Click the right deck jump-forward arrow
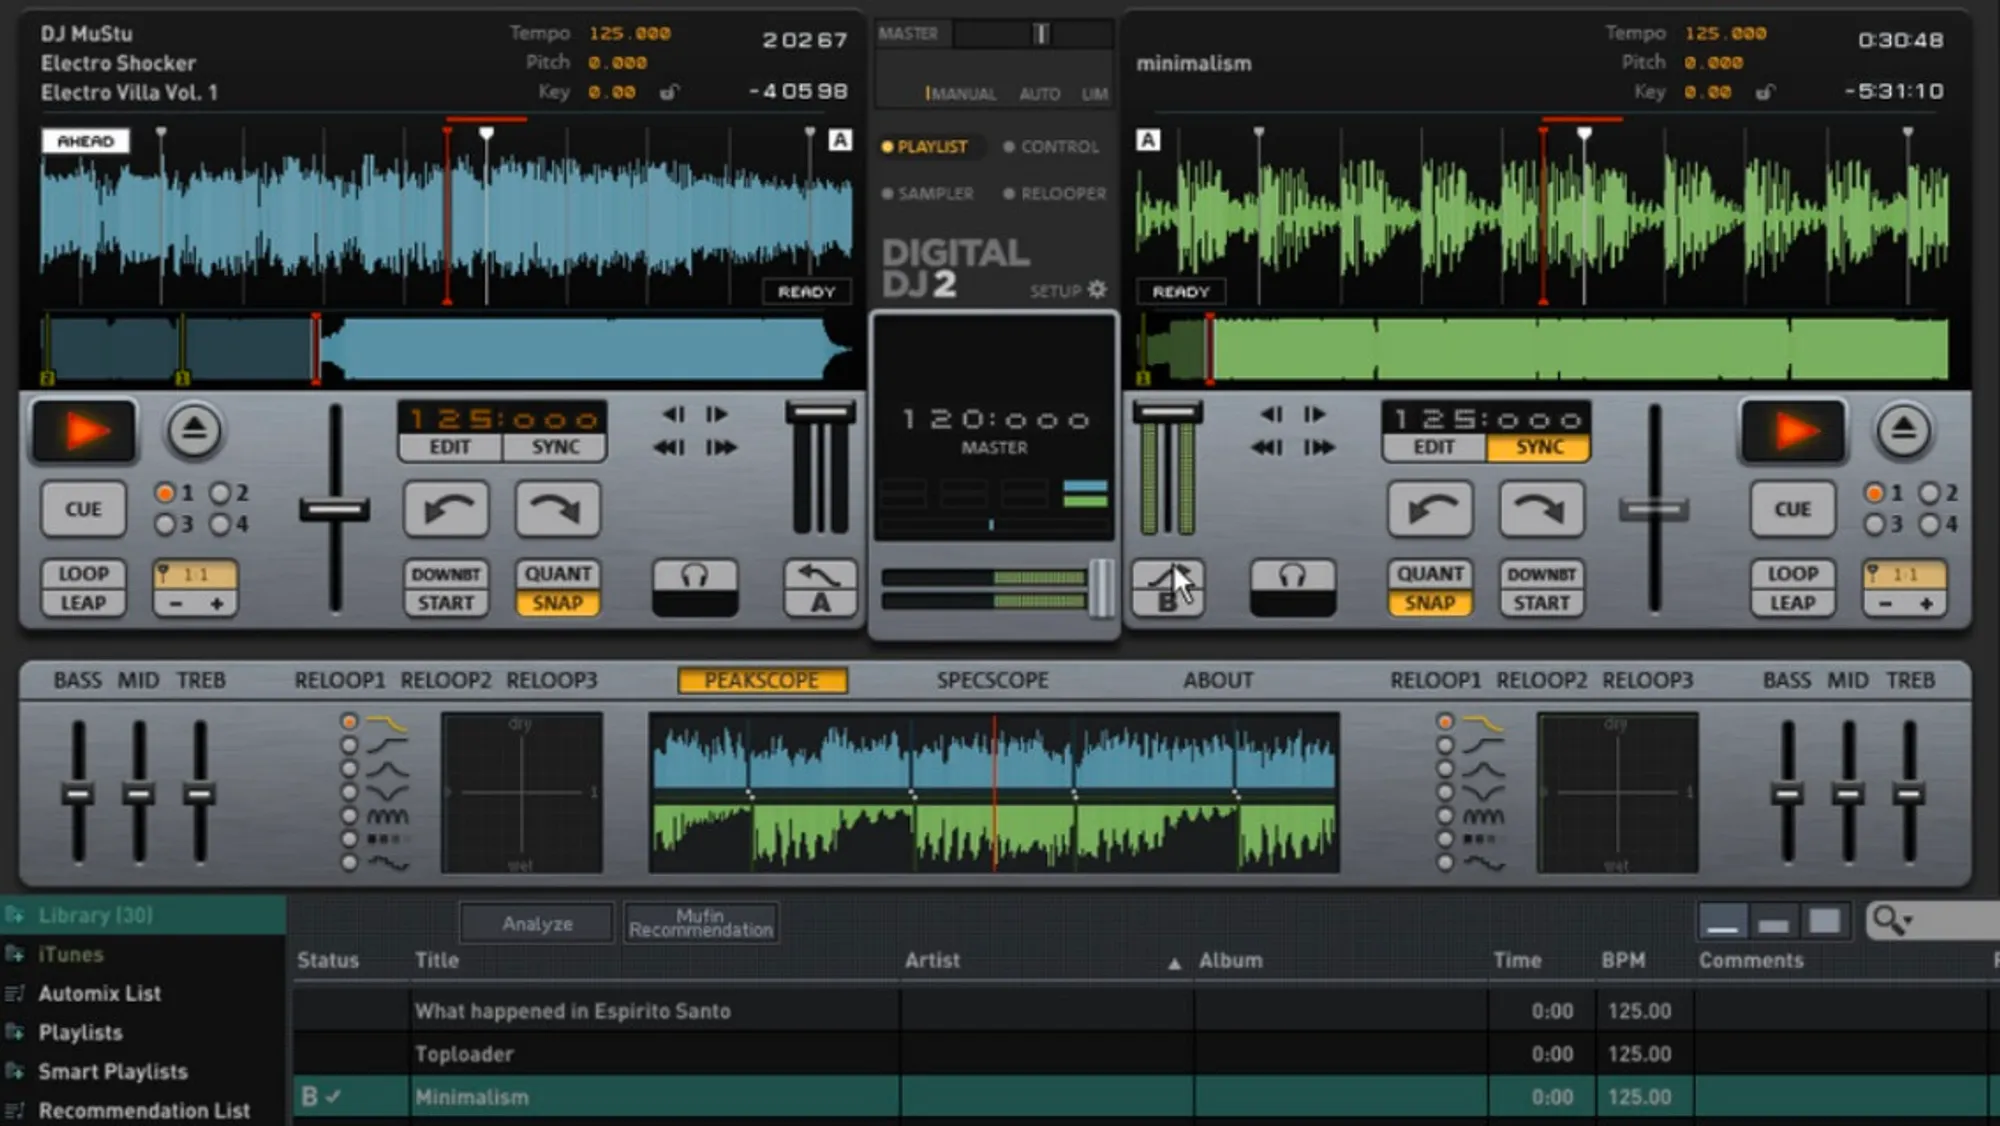 (x=1541, y=509)
